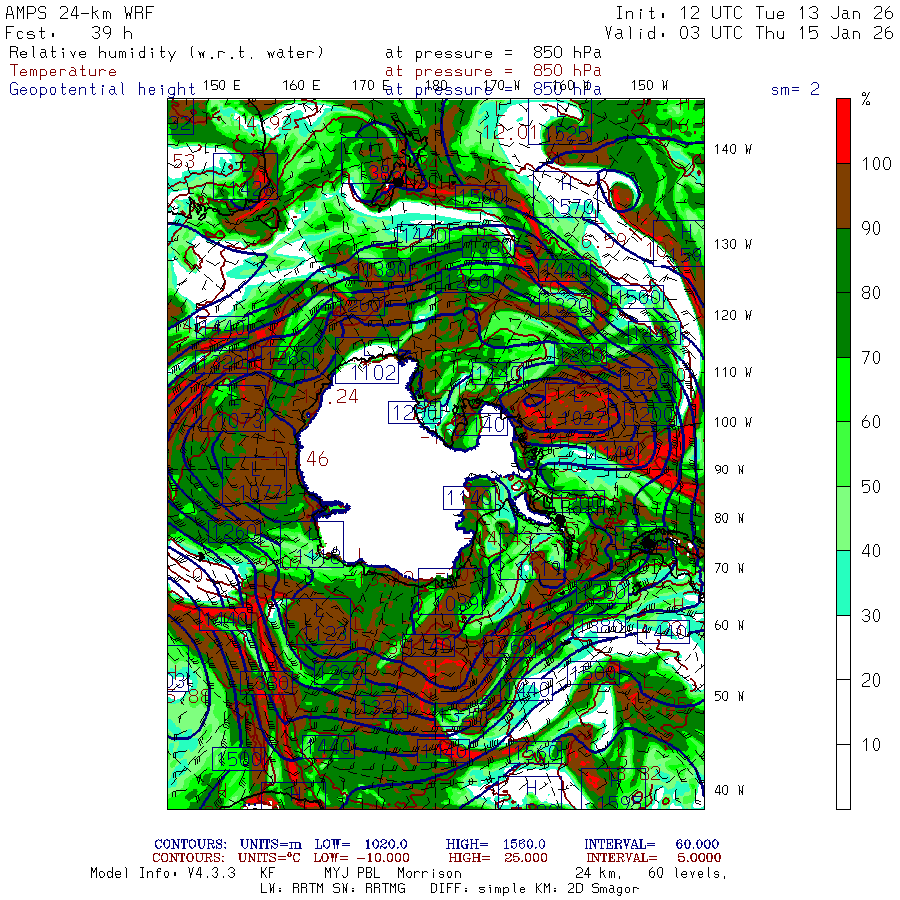Click the 'LOW= 1020.0' footer value
This screenshot has height=900, width=900.
tap(360, 844)
